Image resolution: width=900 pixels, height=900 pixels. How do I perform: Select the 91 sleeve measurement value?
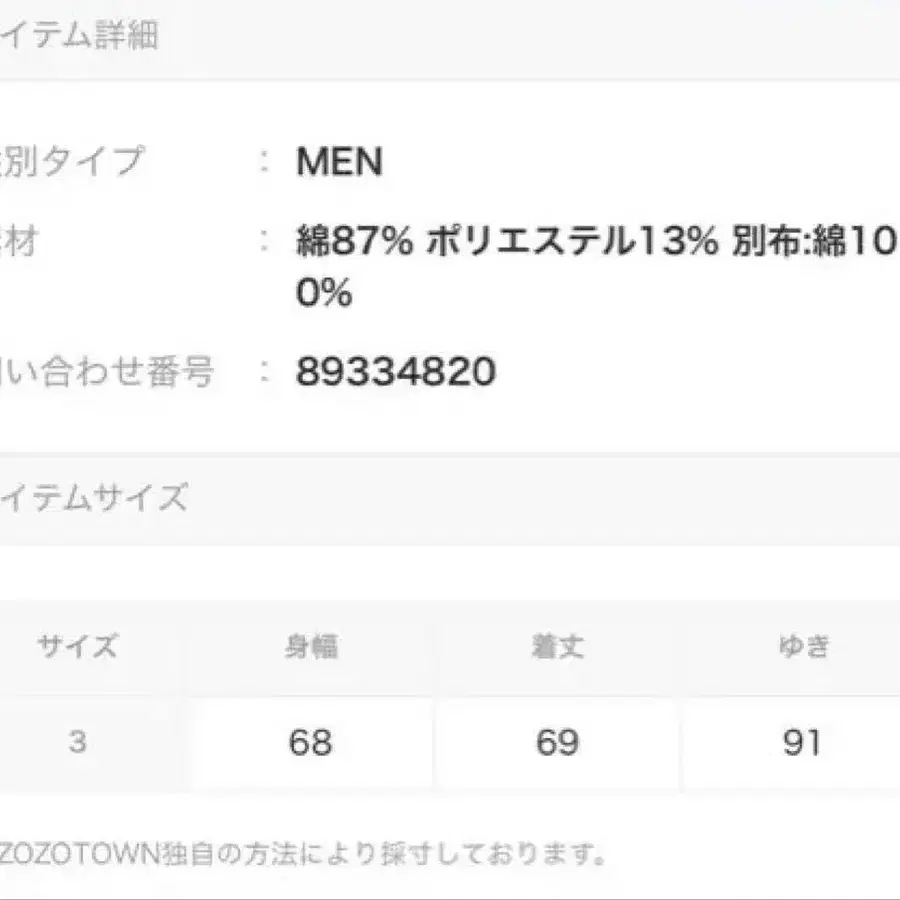(803, 743)
